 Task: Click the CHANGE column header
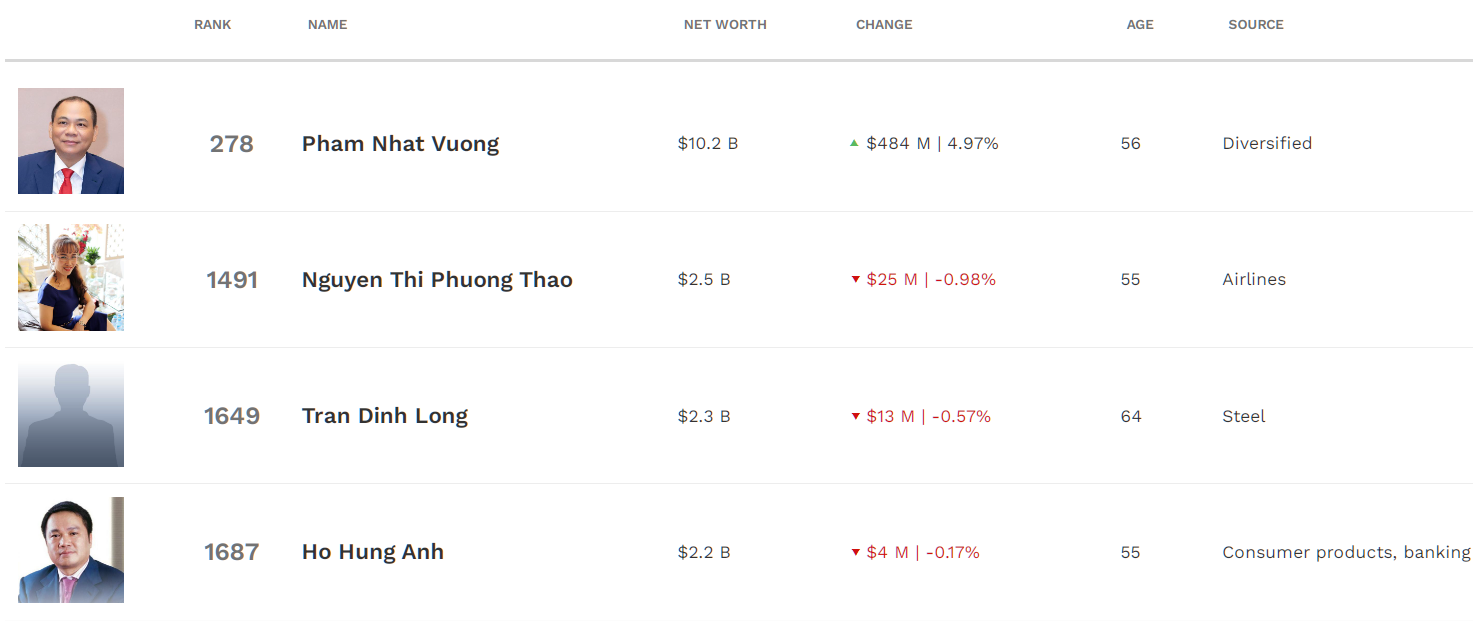pos(884,24)
